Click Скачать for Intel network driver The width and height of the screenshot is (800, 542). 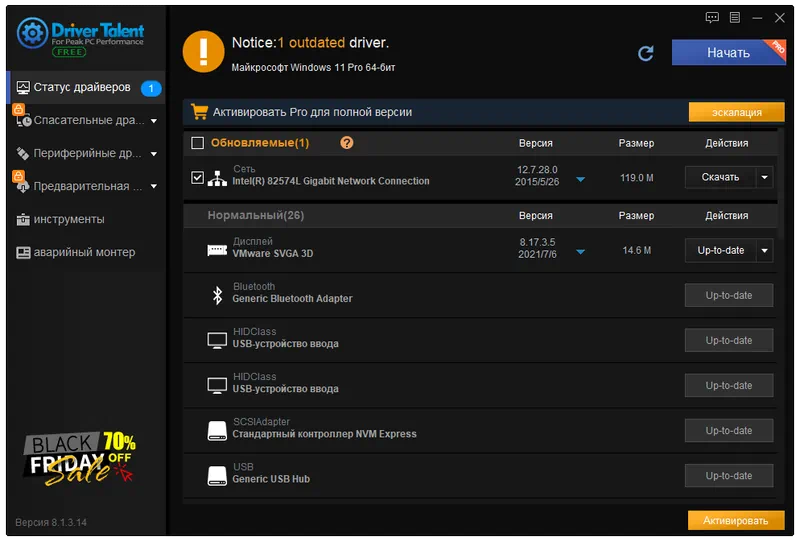tap(720, 178)
